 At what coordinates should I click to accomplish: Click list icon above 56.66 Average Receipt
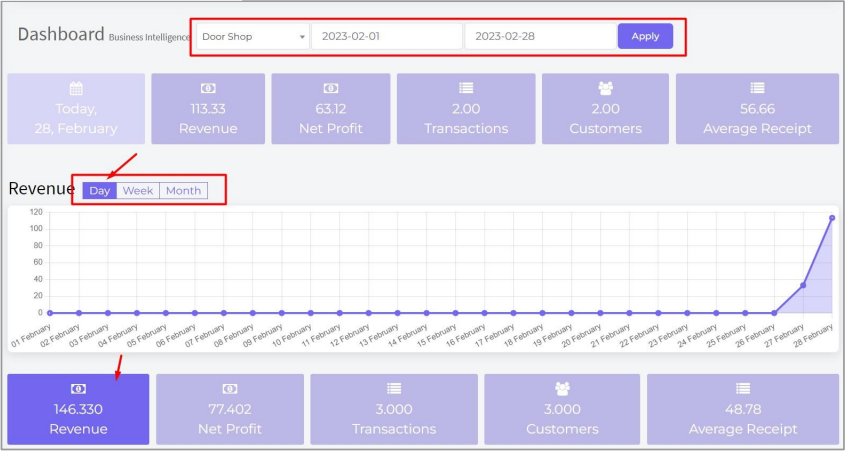[757, 89]
